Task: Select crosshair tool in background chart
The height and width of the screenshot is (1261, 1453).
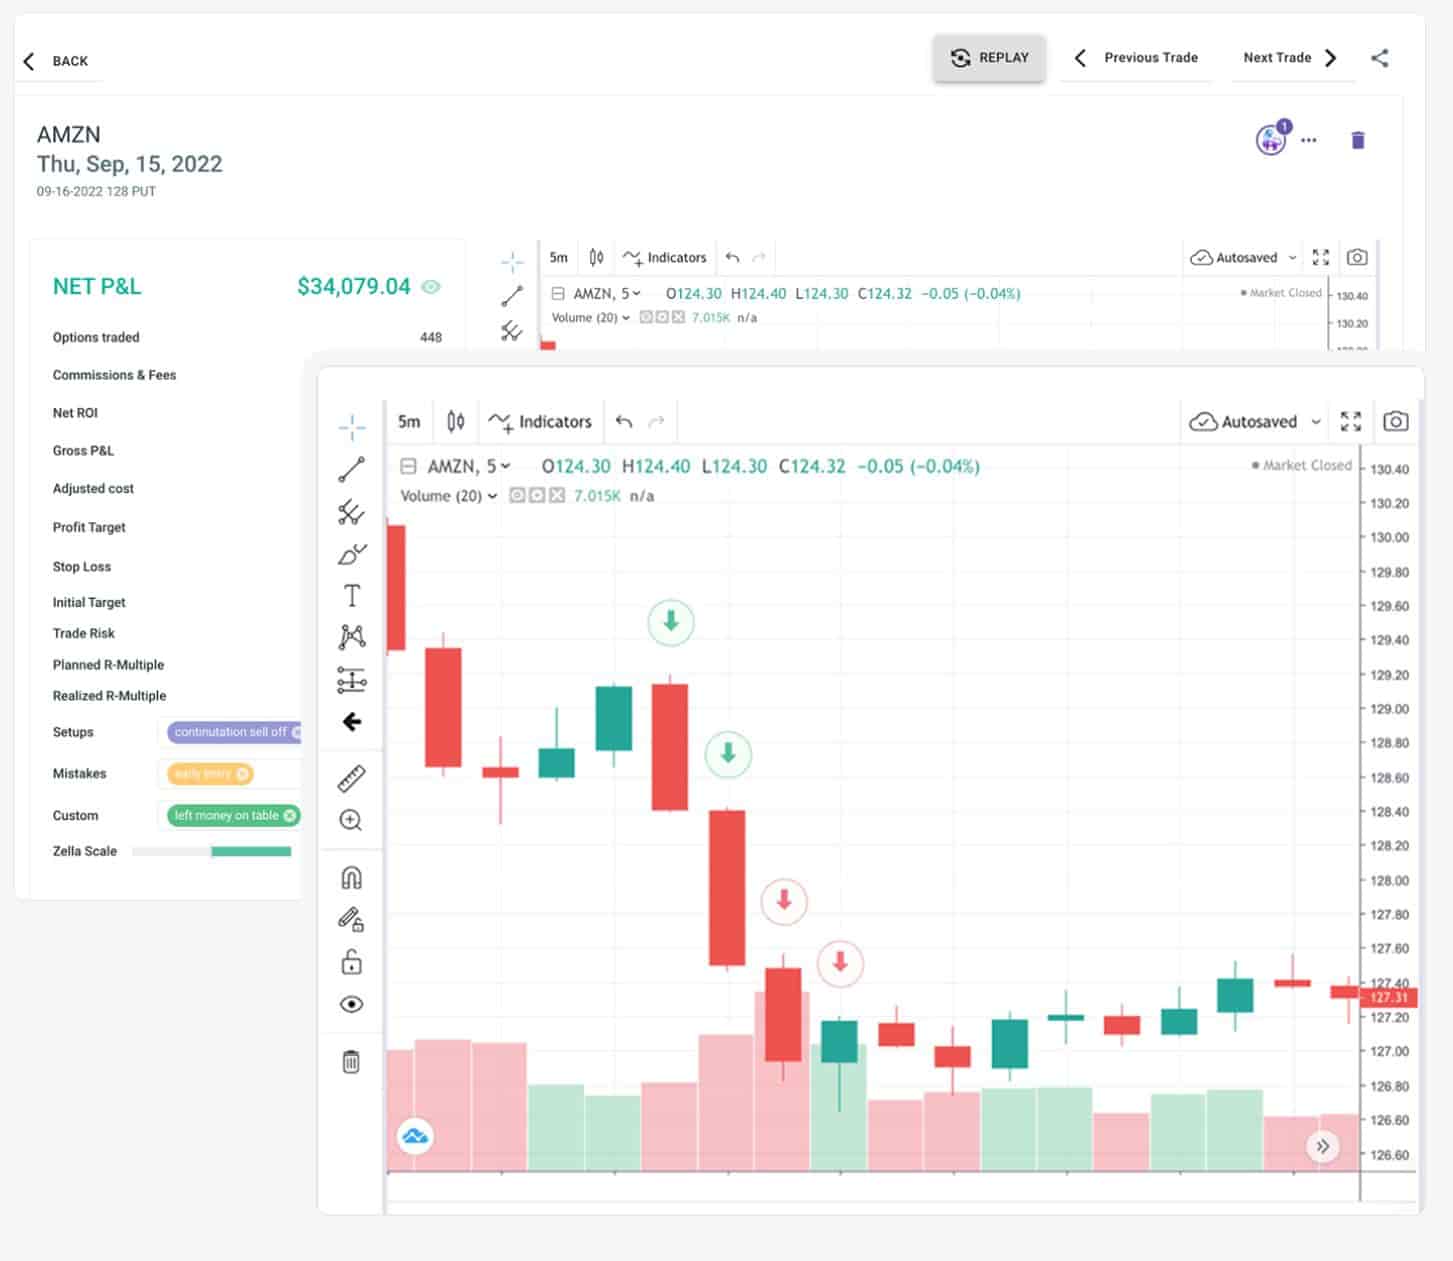Action: coord(512,262)
